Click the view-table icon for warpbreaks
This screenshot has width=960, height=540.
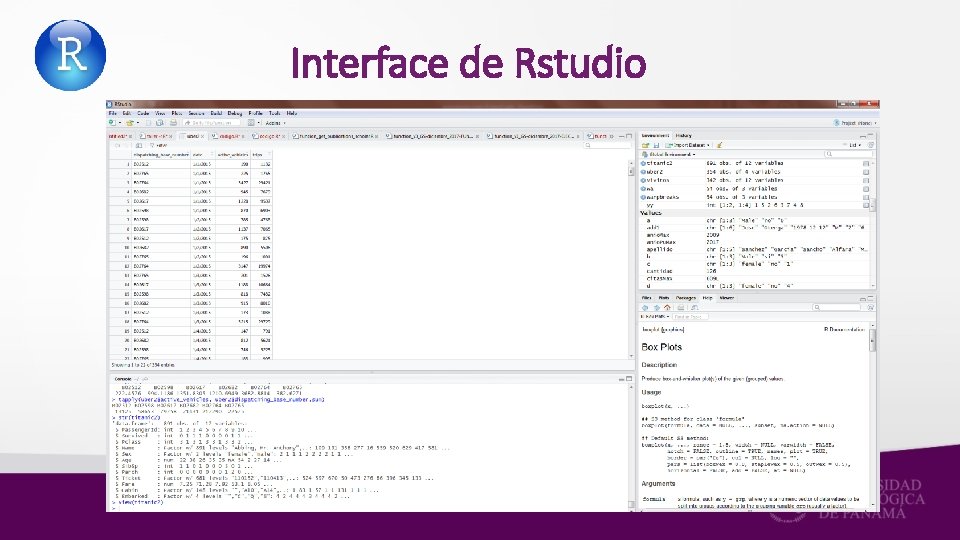pos(866,197)
